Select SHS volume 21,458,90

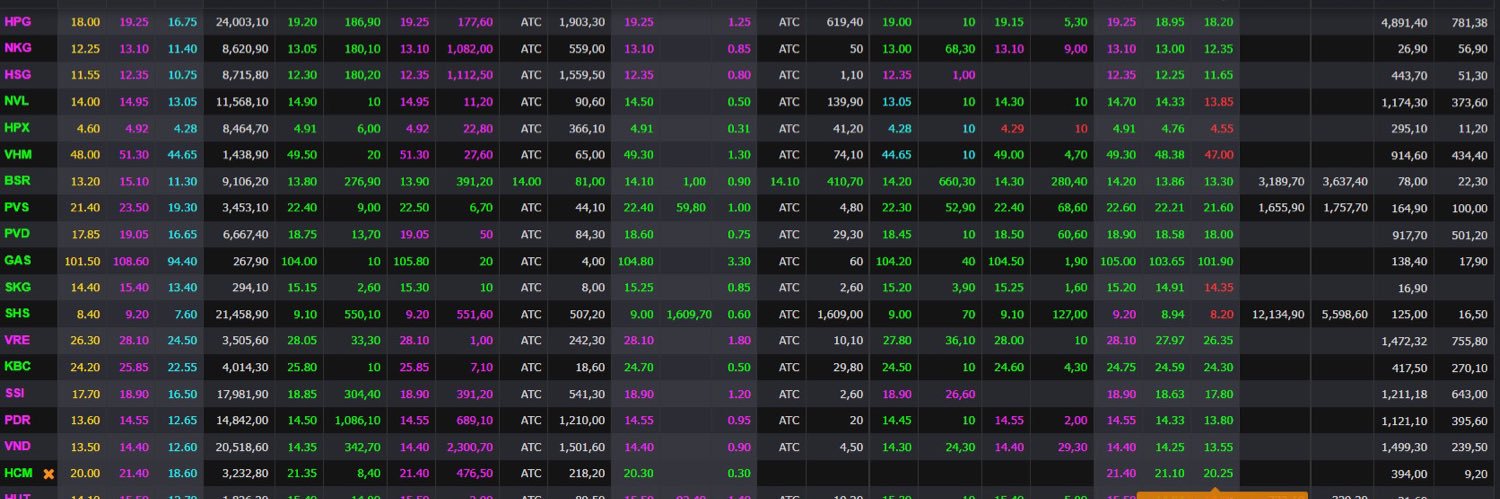click(x=241, y=313)
